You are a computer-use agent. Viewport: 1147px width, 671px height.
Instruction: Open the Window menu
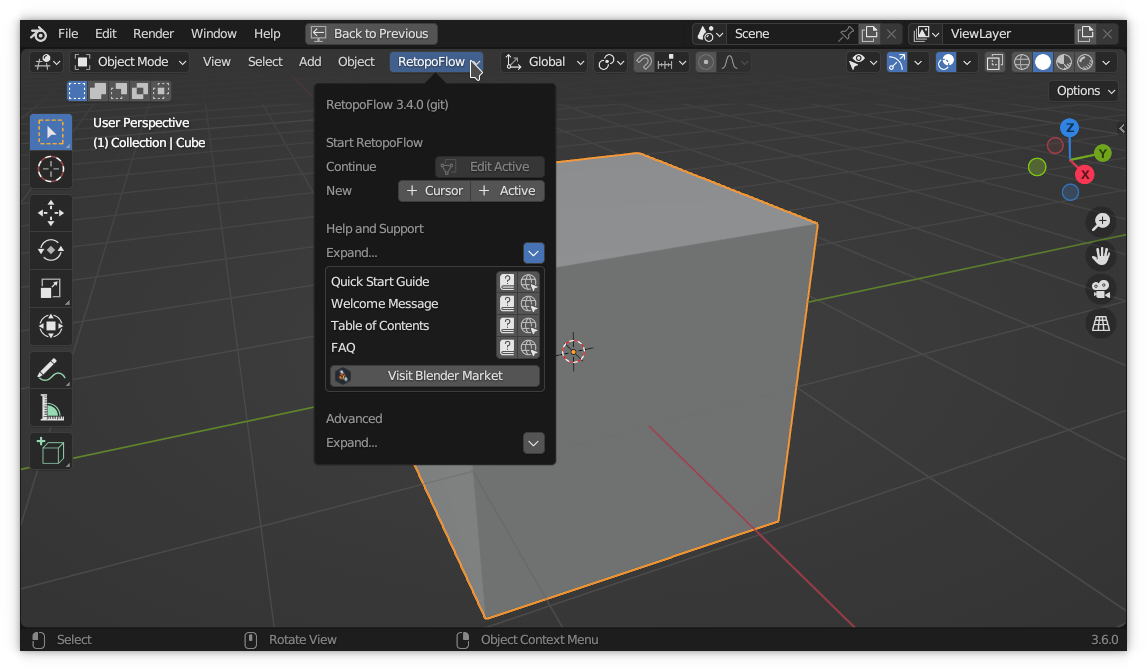tap(214, 34)
